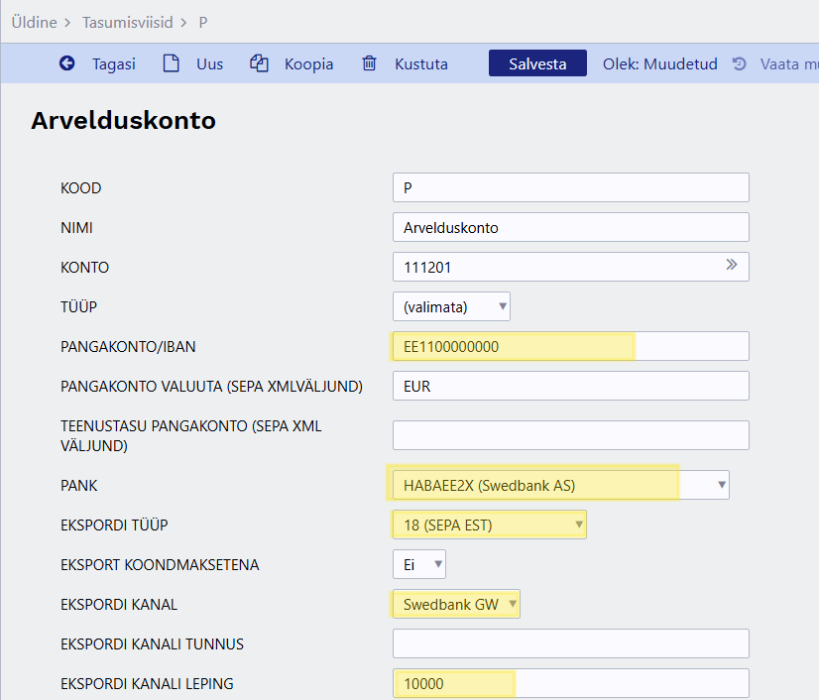This screenshot has width=819, height=700.
Task: Click the Uus new document icon
Action: 171,64
